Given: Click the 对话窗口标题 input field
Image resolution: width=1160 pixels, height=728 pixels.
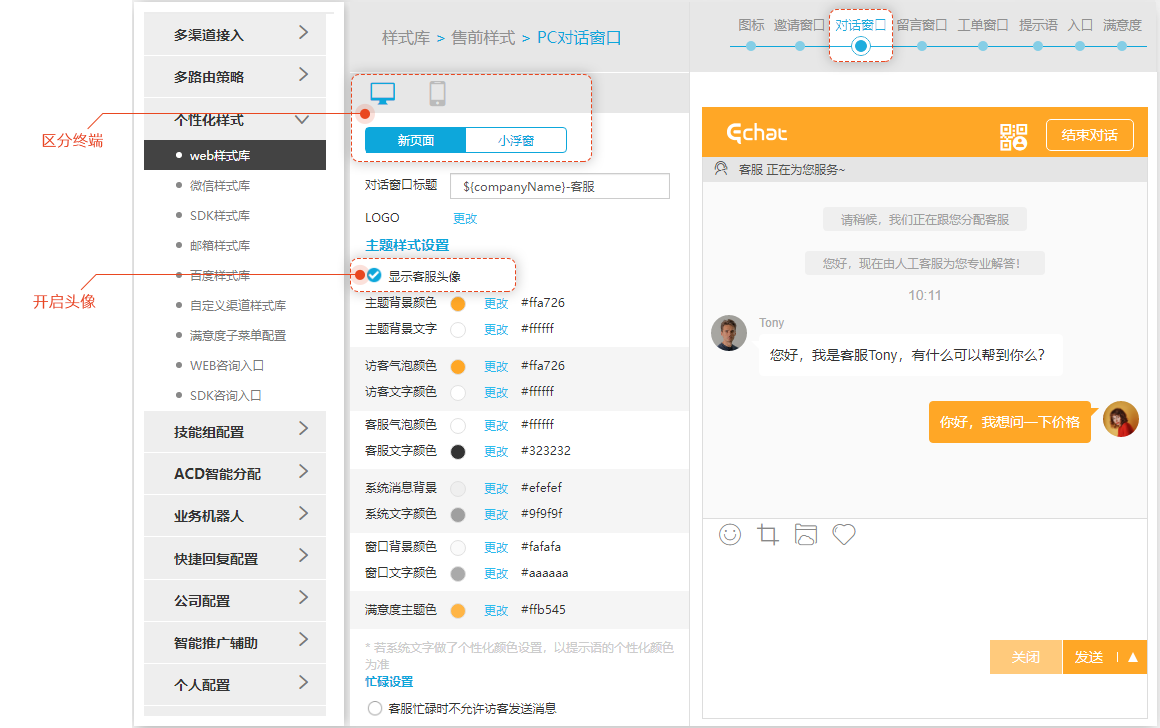Looking at the screenshot, I should coord(560,187).
